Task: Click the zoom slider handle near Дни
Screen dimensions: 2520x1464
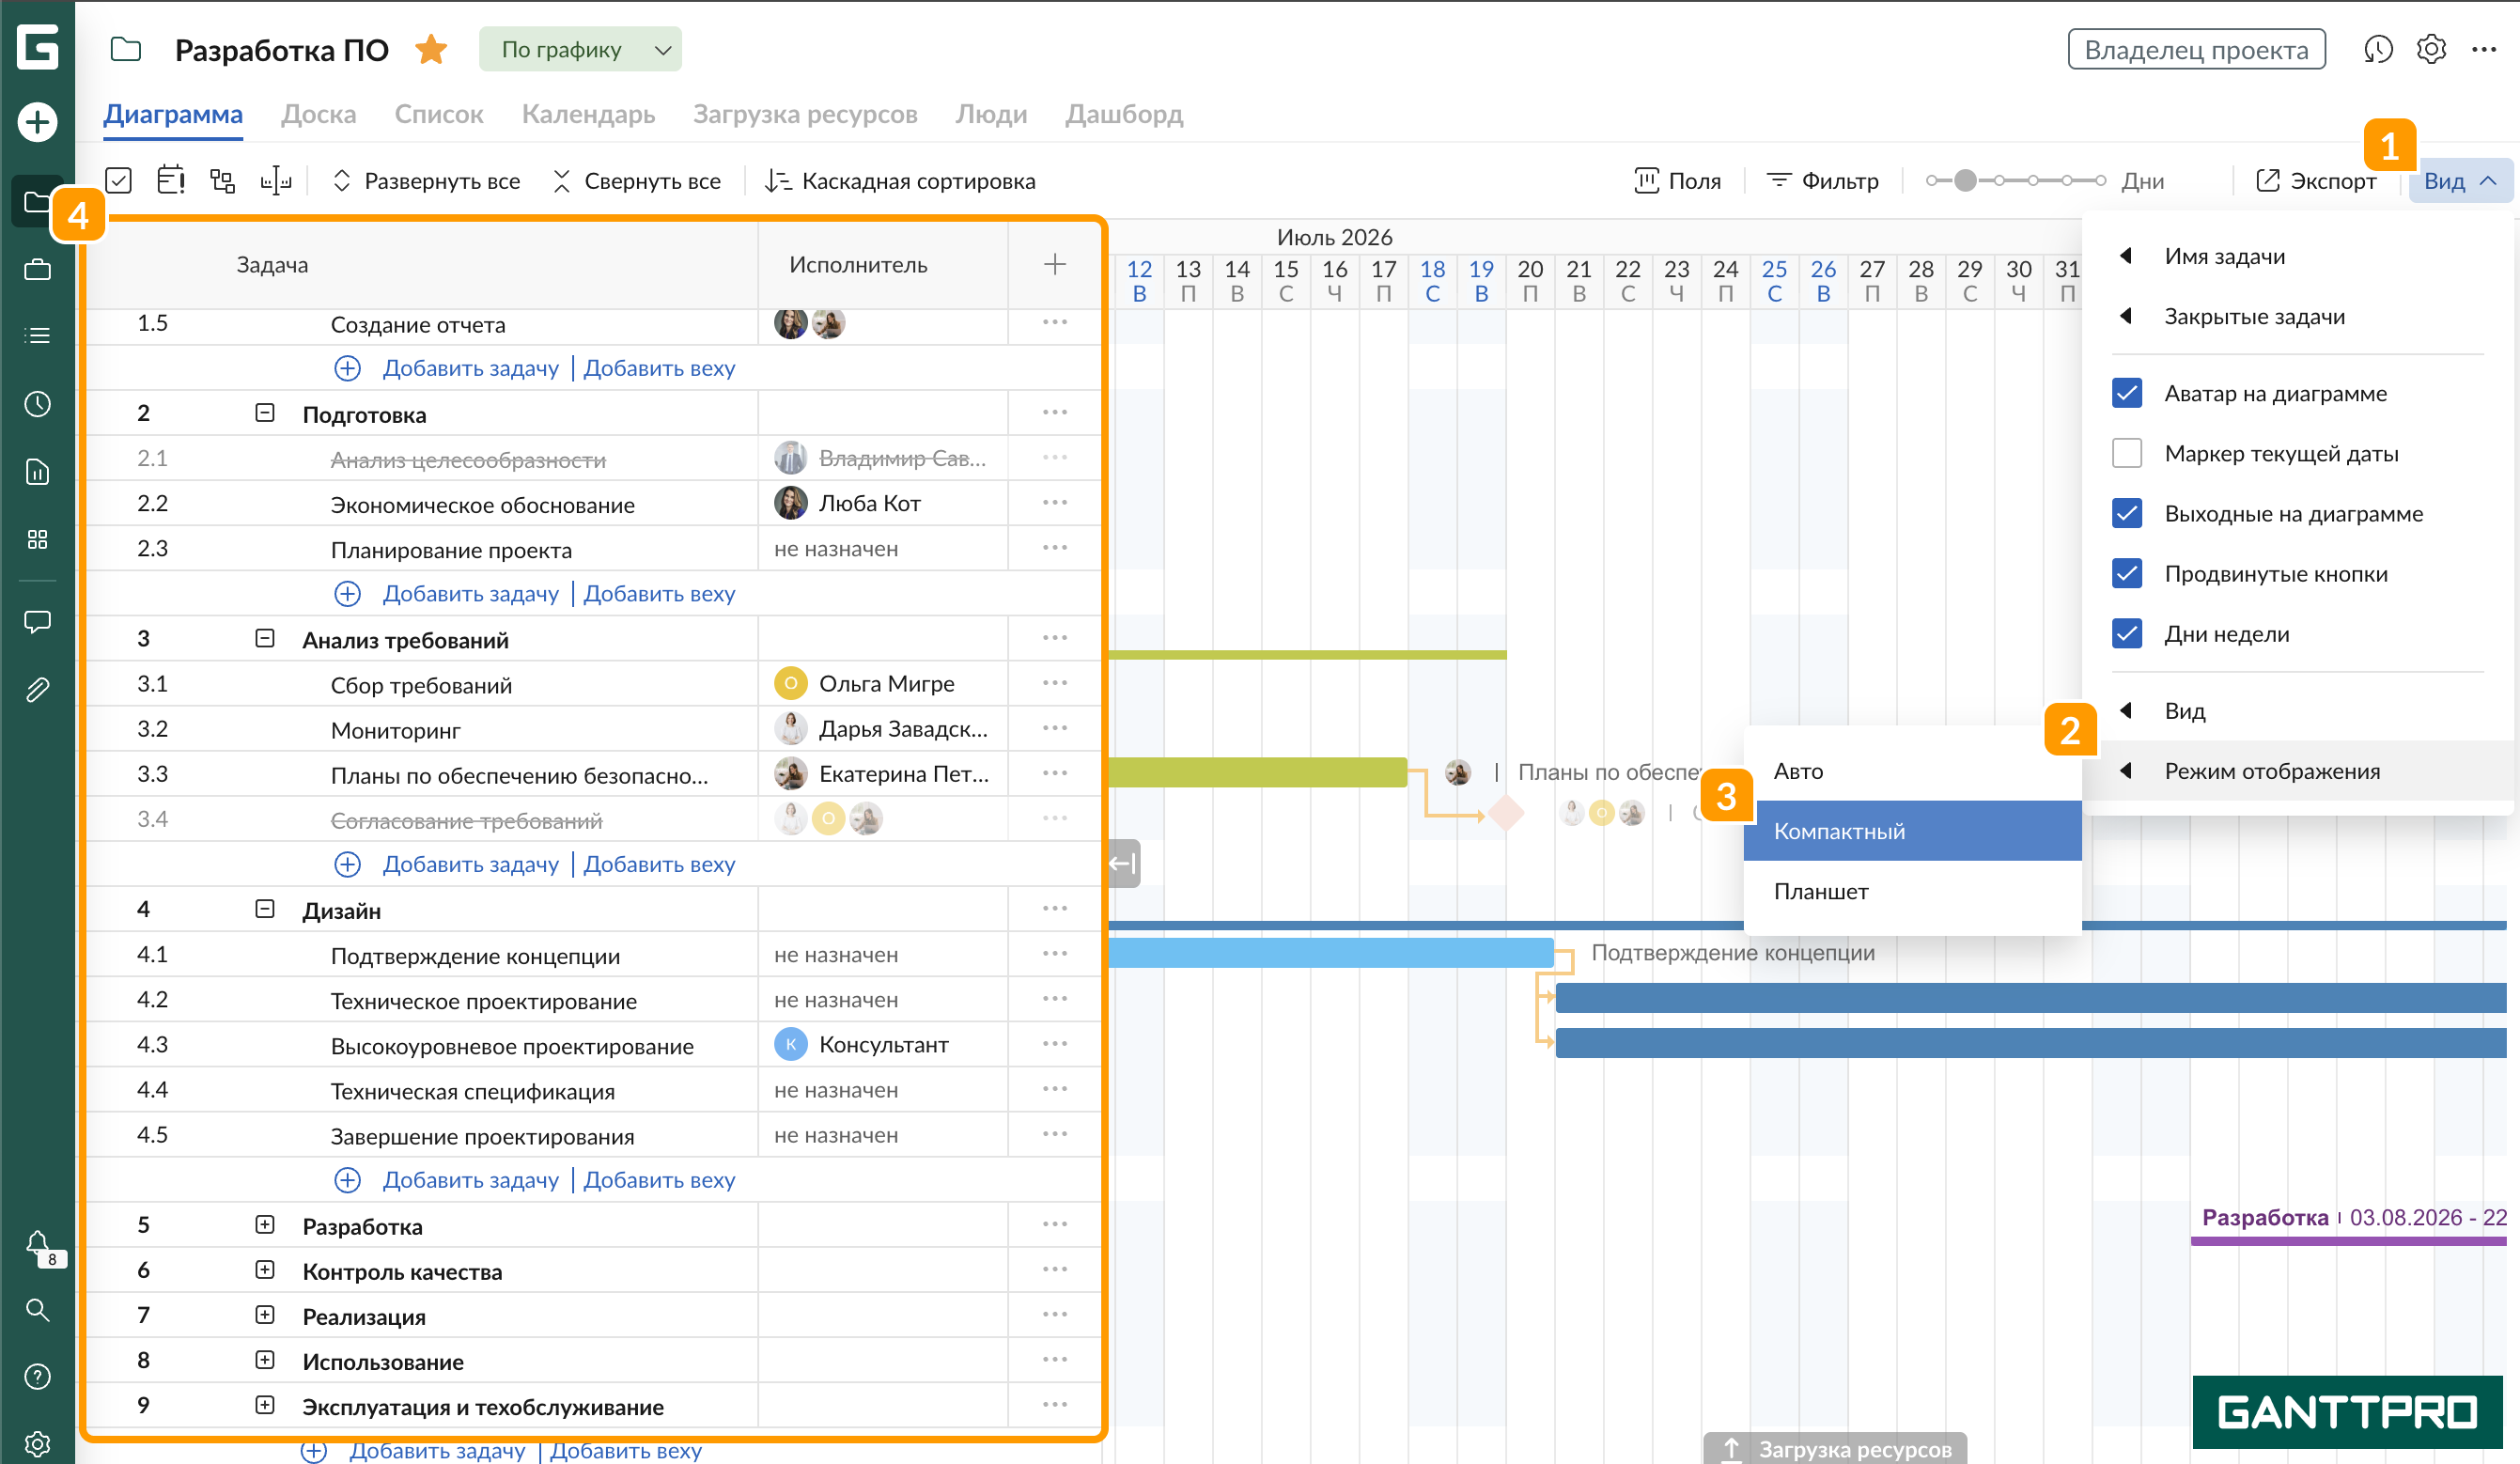Action: coord(1965,181)
